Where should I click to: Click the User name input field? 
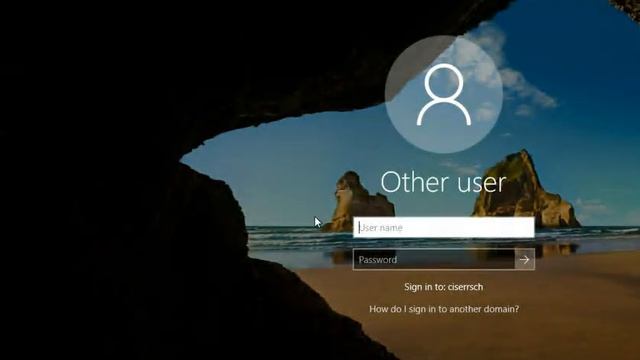444,227
